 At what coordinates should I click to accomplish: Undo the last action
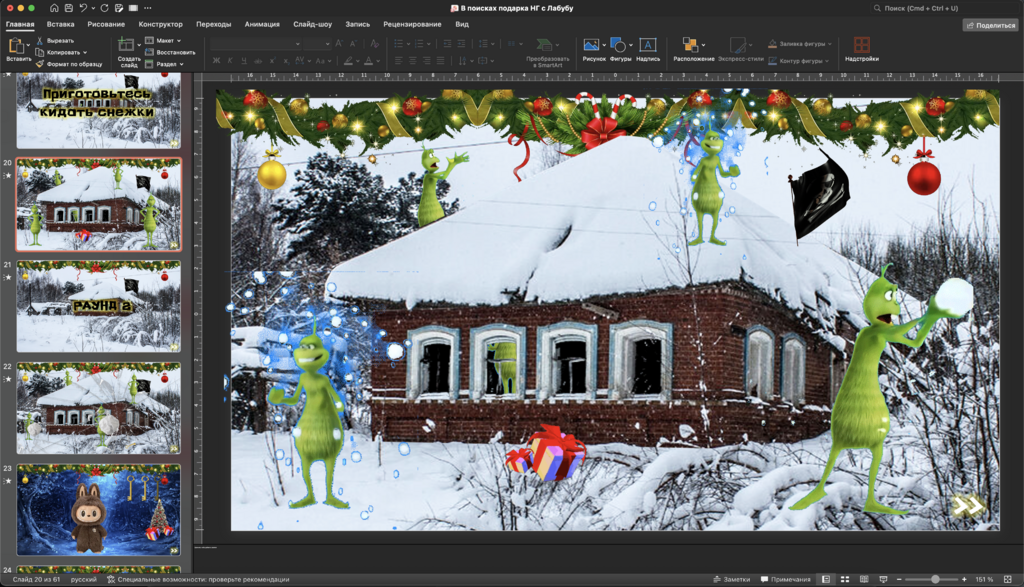point(83,8)
